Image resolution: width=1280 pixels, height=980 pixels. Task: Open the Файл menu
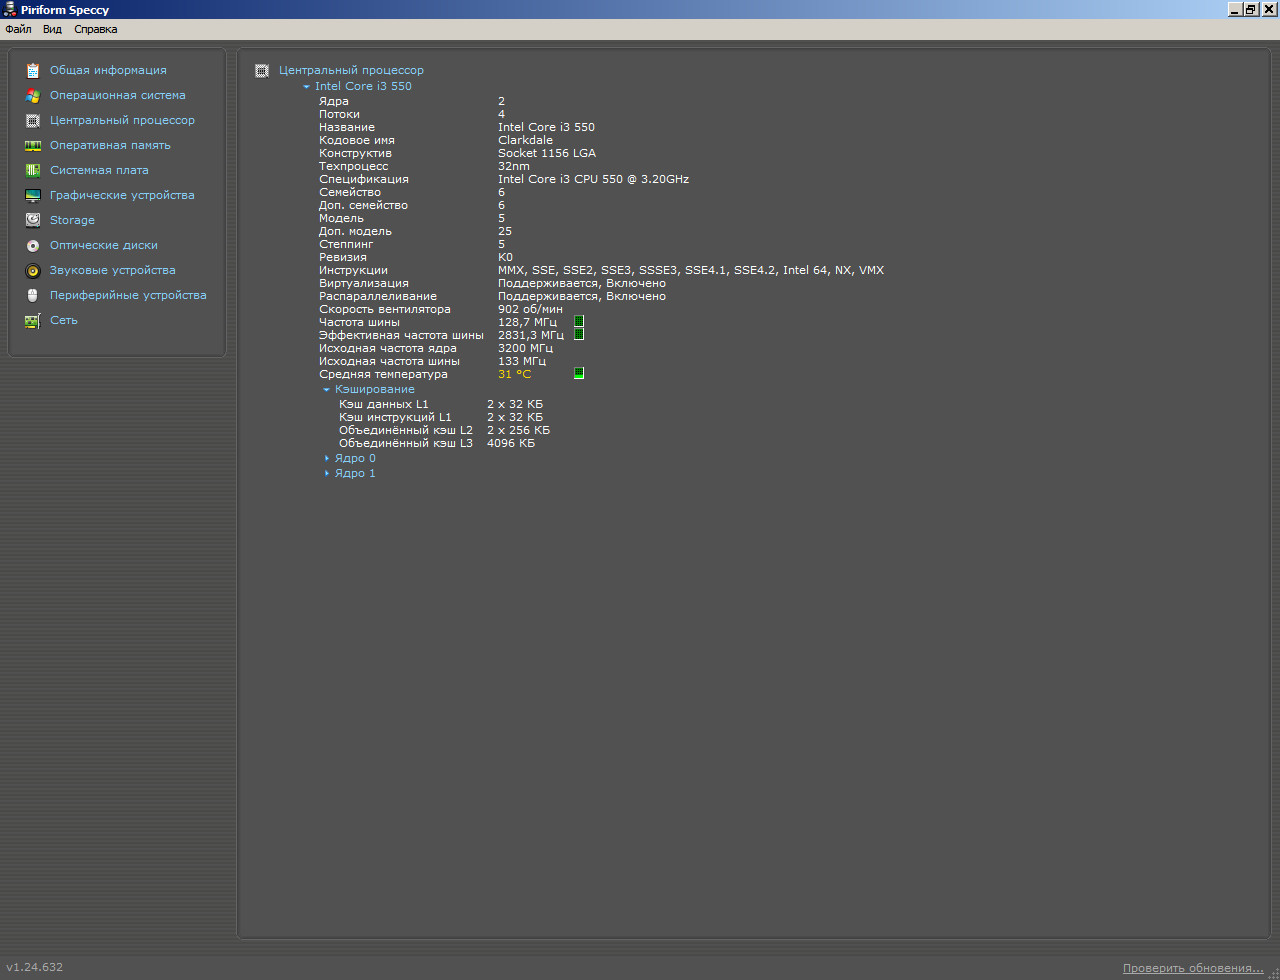pos(18,30)
